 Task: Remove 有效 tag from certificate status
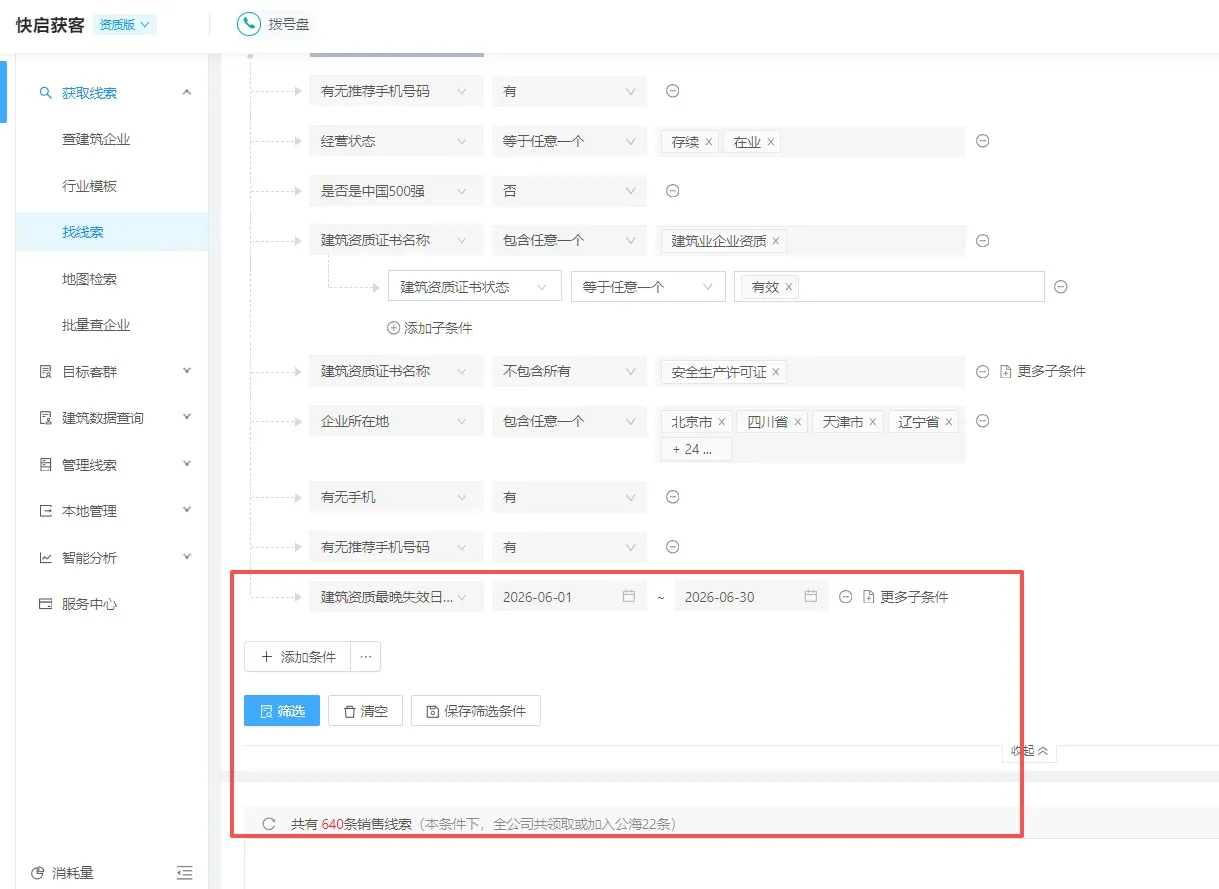[789, 287]
